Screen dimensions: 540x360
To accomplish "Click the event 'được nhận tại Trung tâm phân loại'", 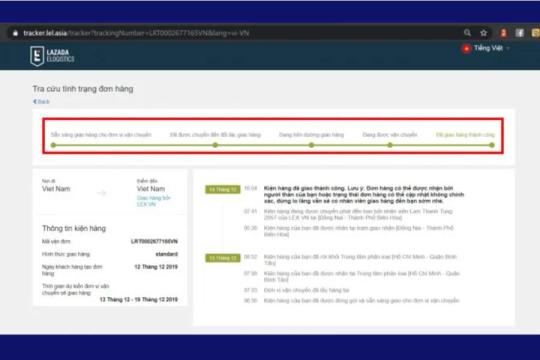I will [362, 276].
